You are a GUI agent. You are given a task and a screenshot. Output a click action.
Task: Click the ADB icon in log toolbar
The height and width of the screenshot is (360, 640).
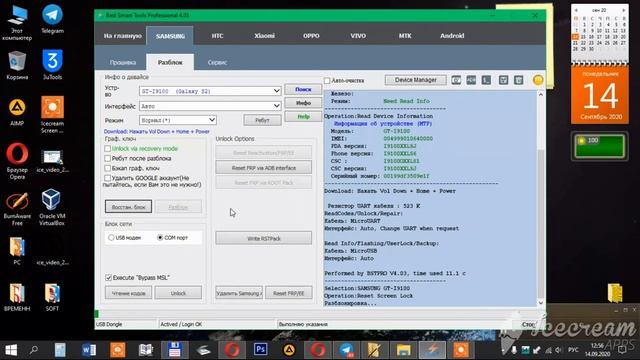(471, 80)
